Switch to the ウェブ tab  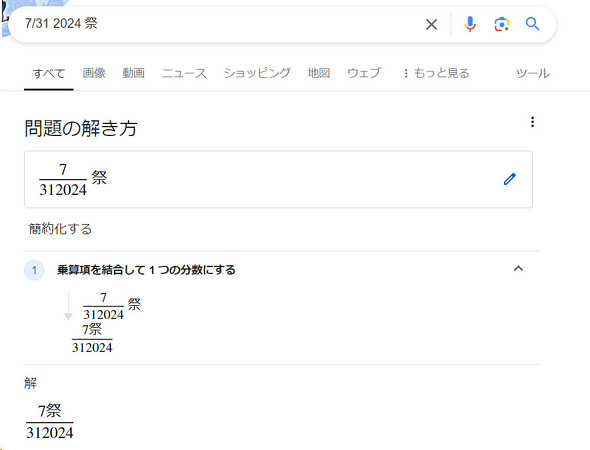364,73
